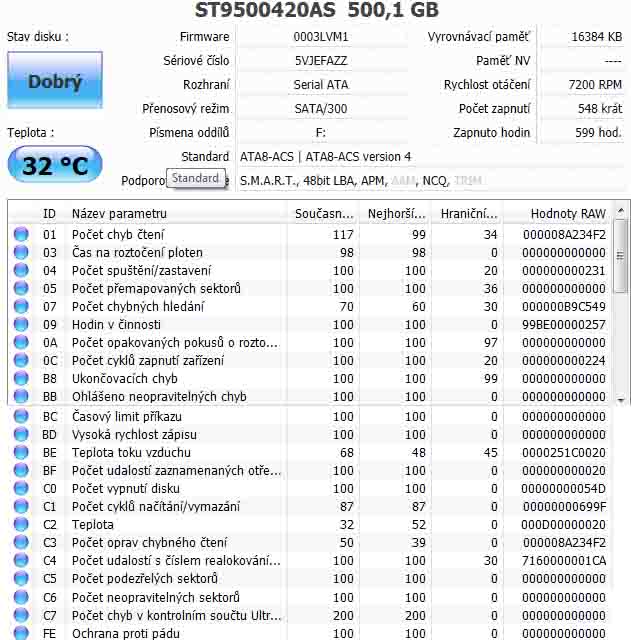Click the serial number field 5VJEFAZZ
Screen dimensions: 631x640
click(321, 61)
